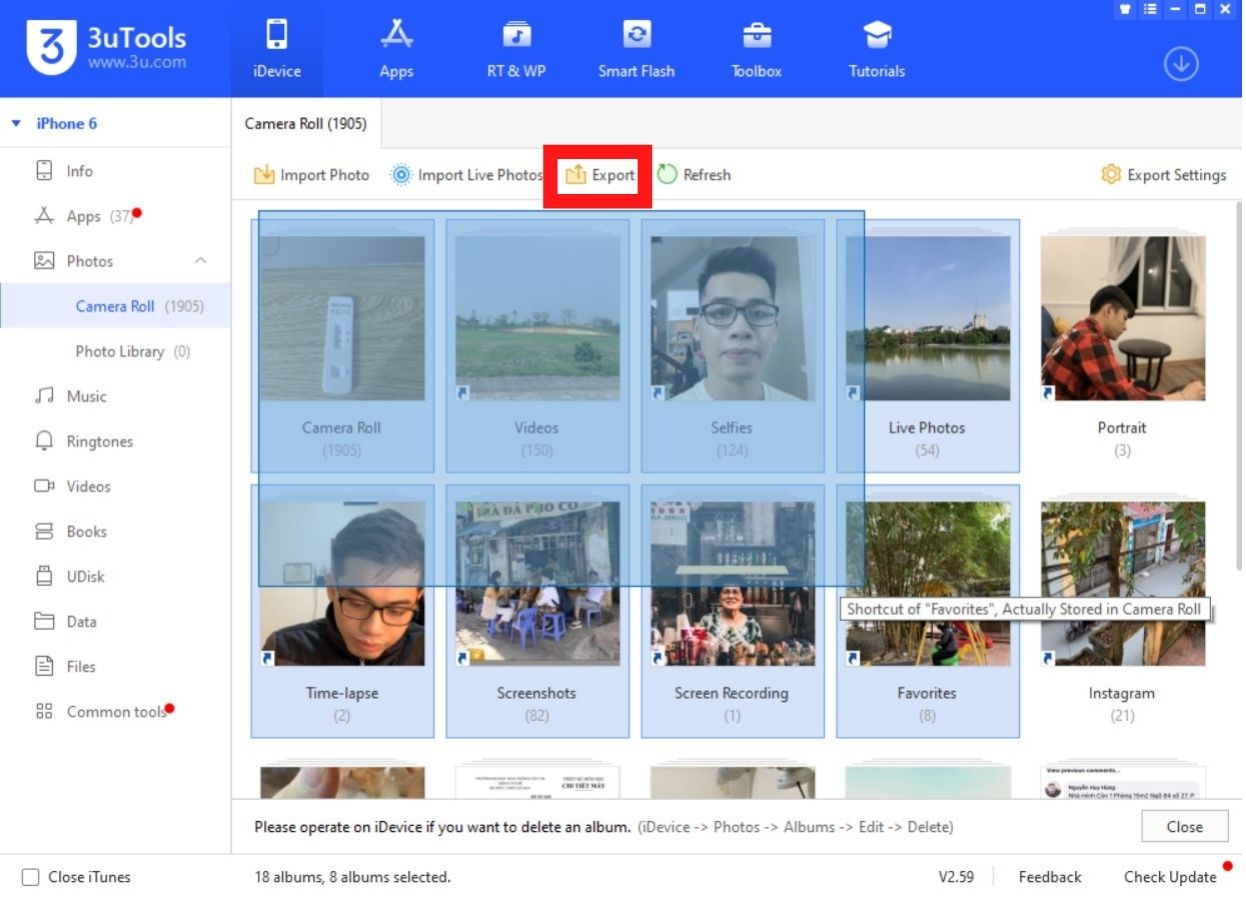This screenshot has height=898, width=1246.
Task: Refresh the album list
Action: 694,175
